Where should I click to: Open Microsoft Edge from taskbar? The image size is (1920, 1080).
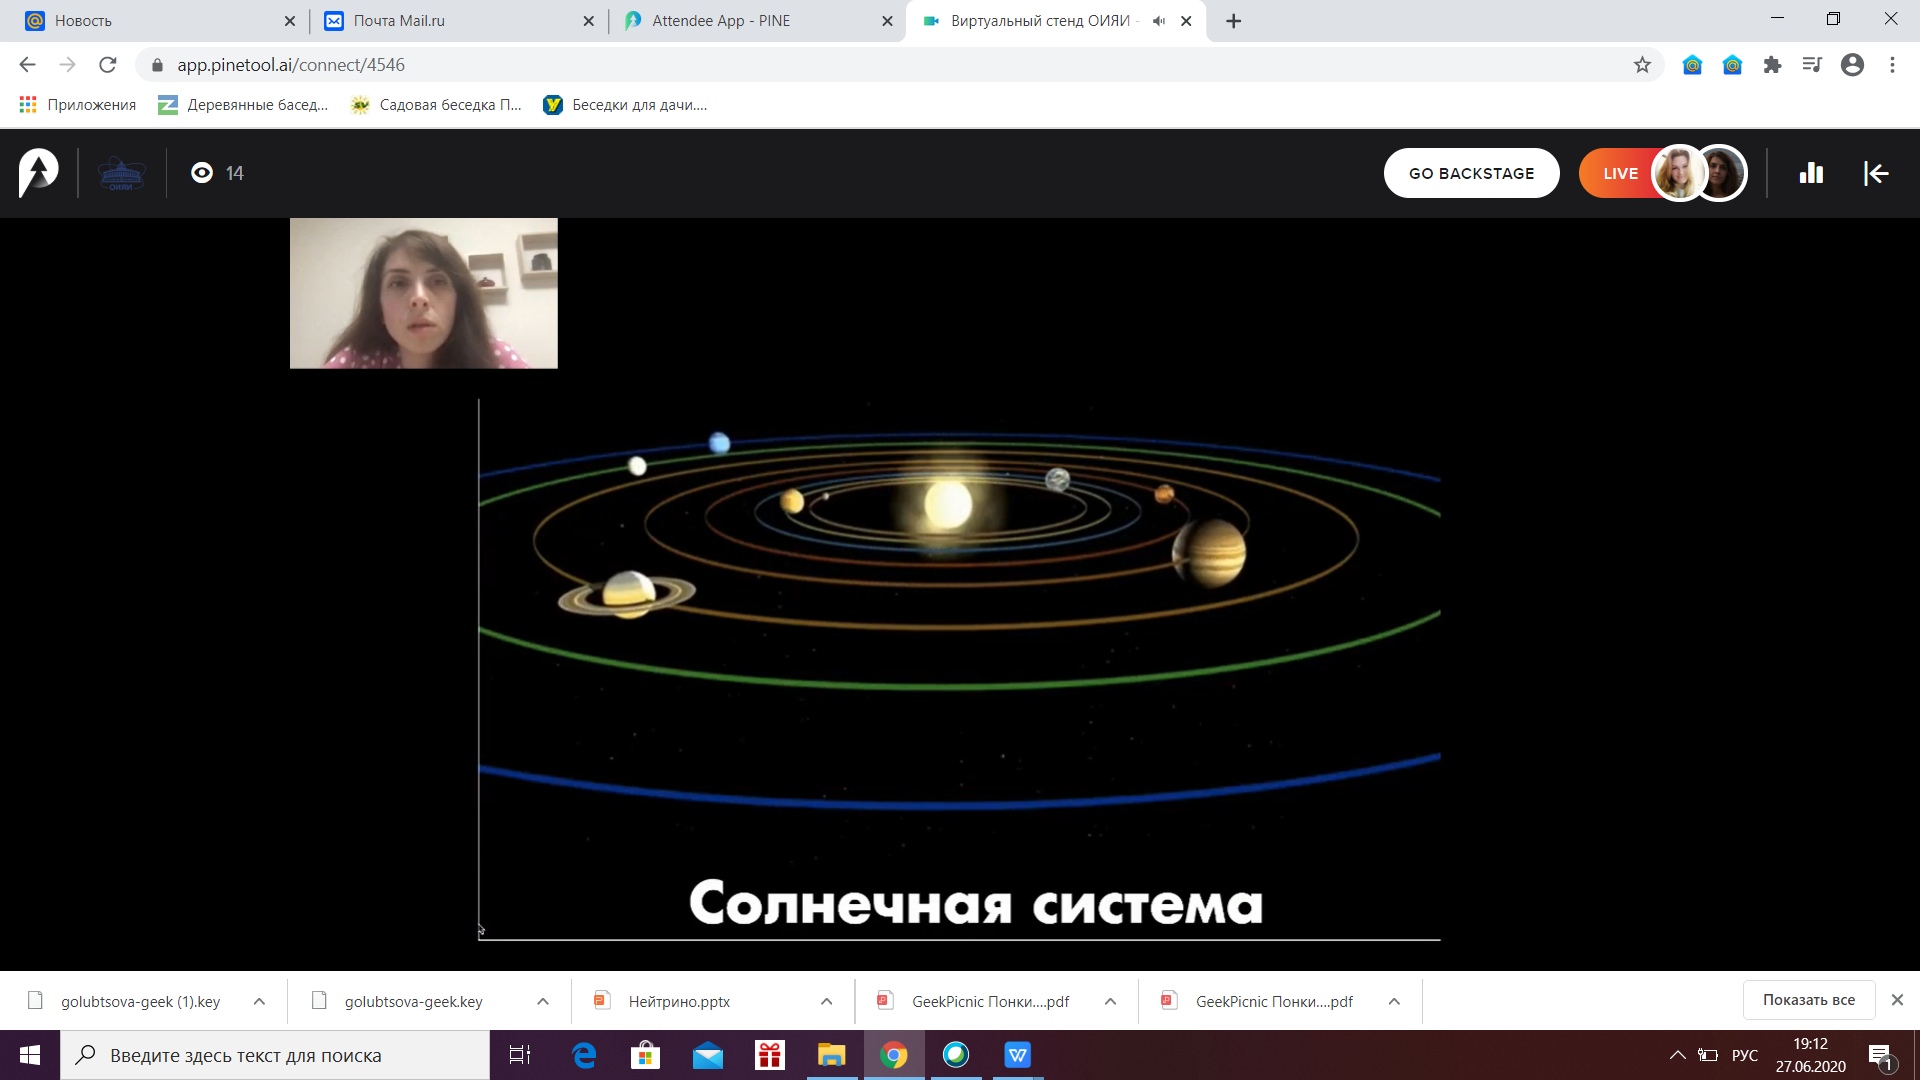(x=583, y=1055)
